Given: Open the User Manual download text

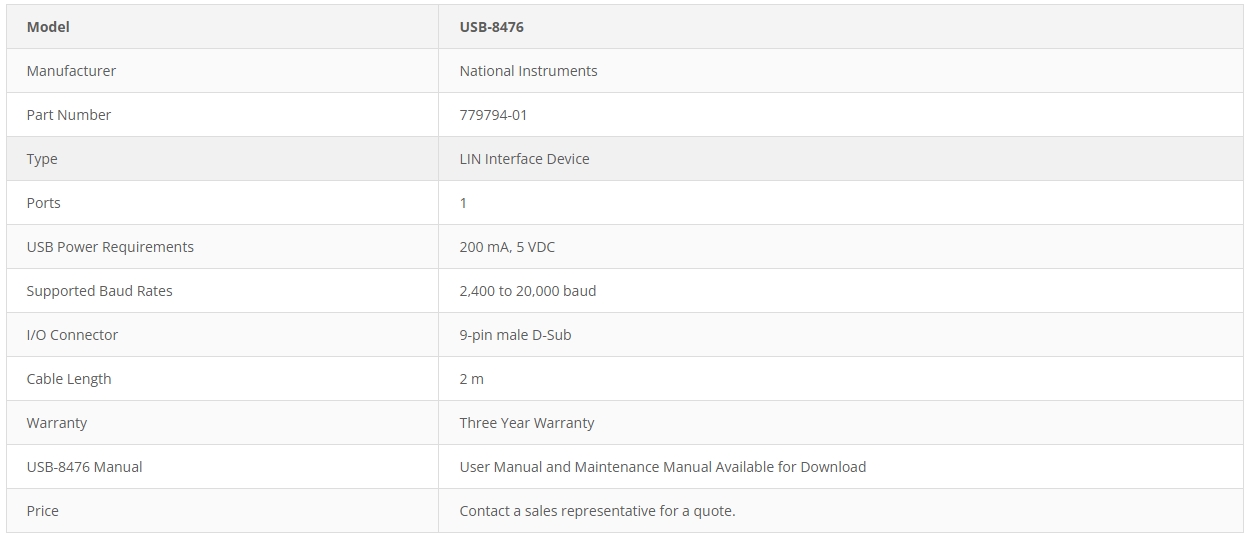Looking at the screenshot, I should click(x=663, y=467).
